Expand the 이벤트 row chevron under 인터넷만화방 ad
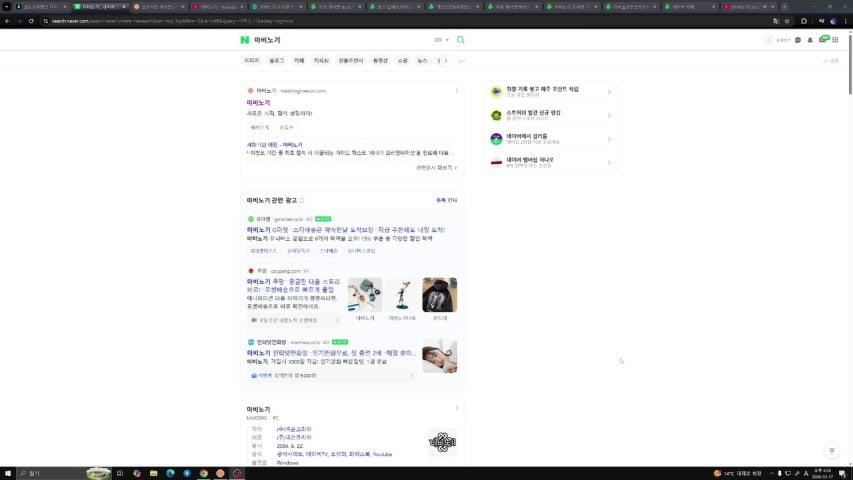 pos(411,376)
